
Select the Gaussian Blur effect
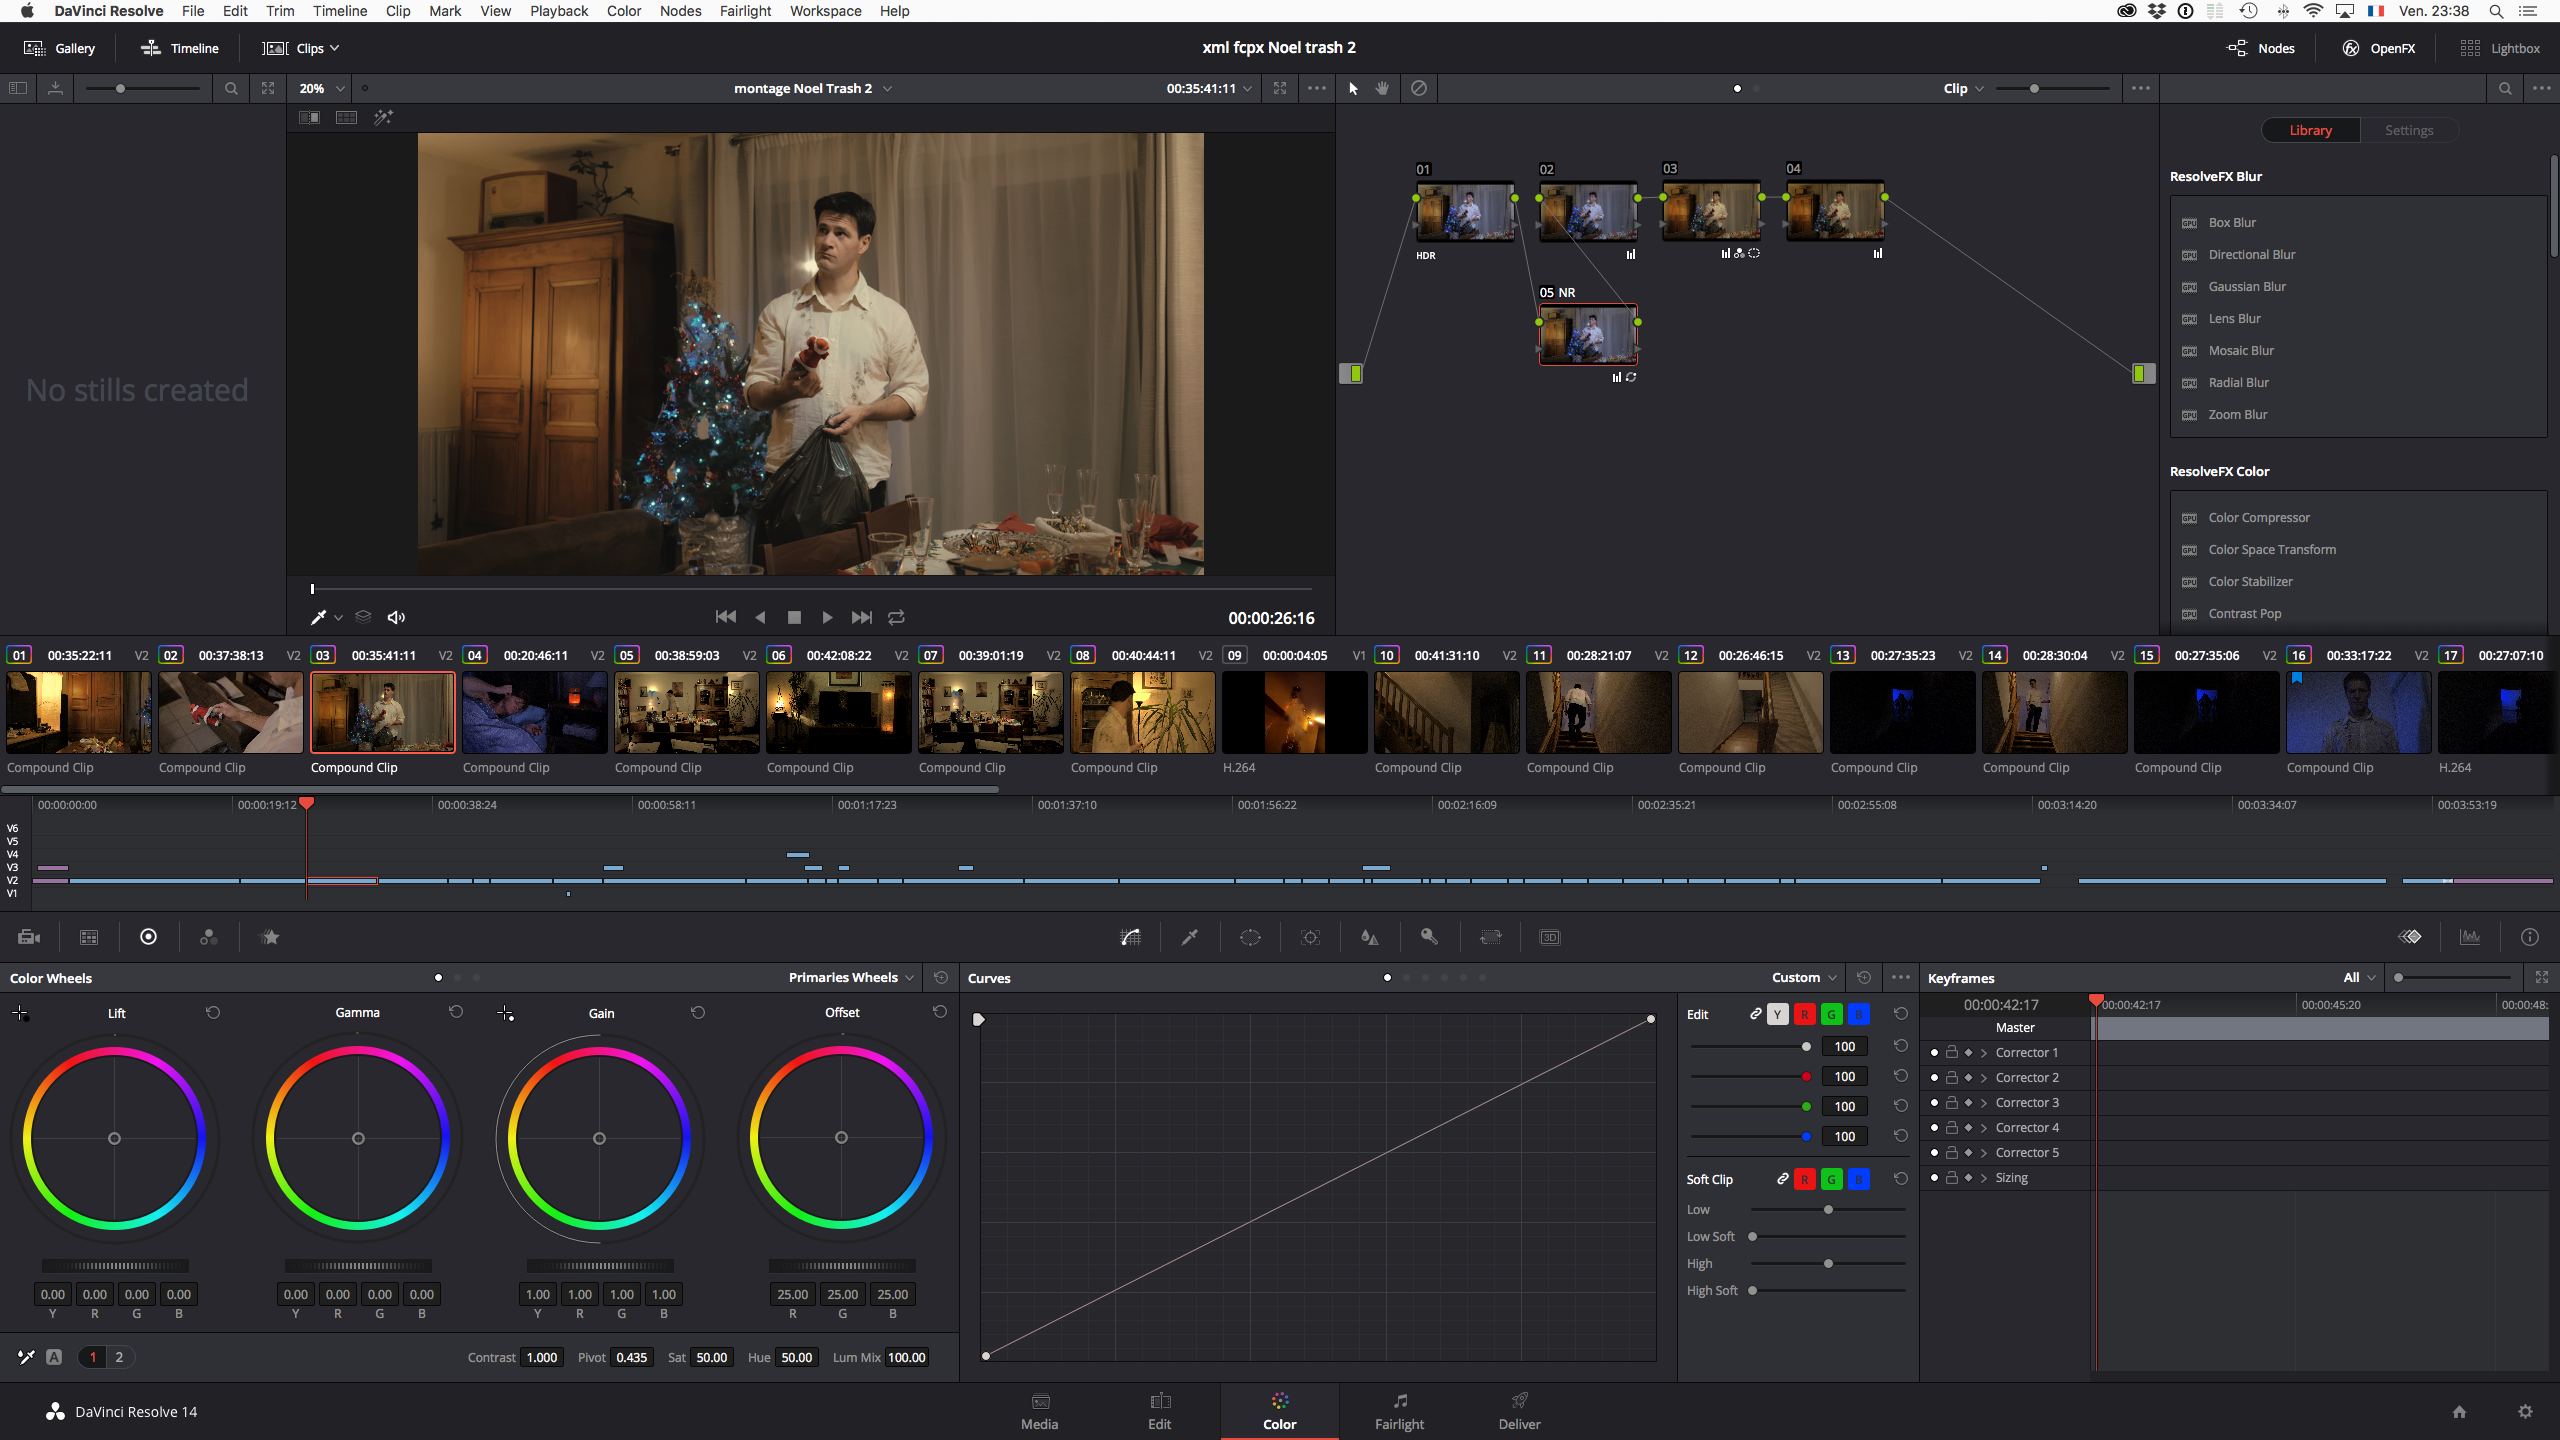click(x=2247, y=286)
